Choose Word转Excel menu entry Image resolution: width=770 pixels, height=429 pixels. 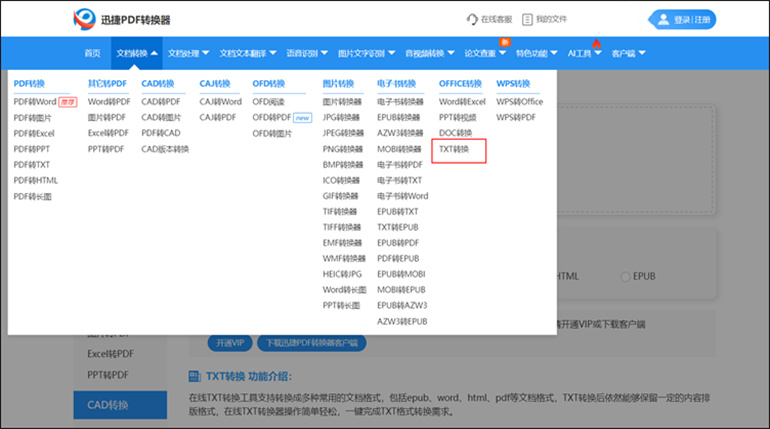pyautogui.click(x=462, y=102)
